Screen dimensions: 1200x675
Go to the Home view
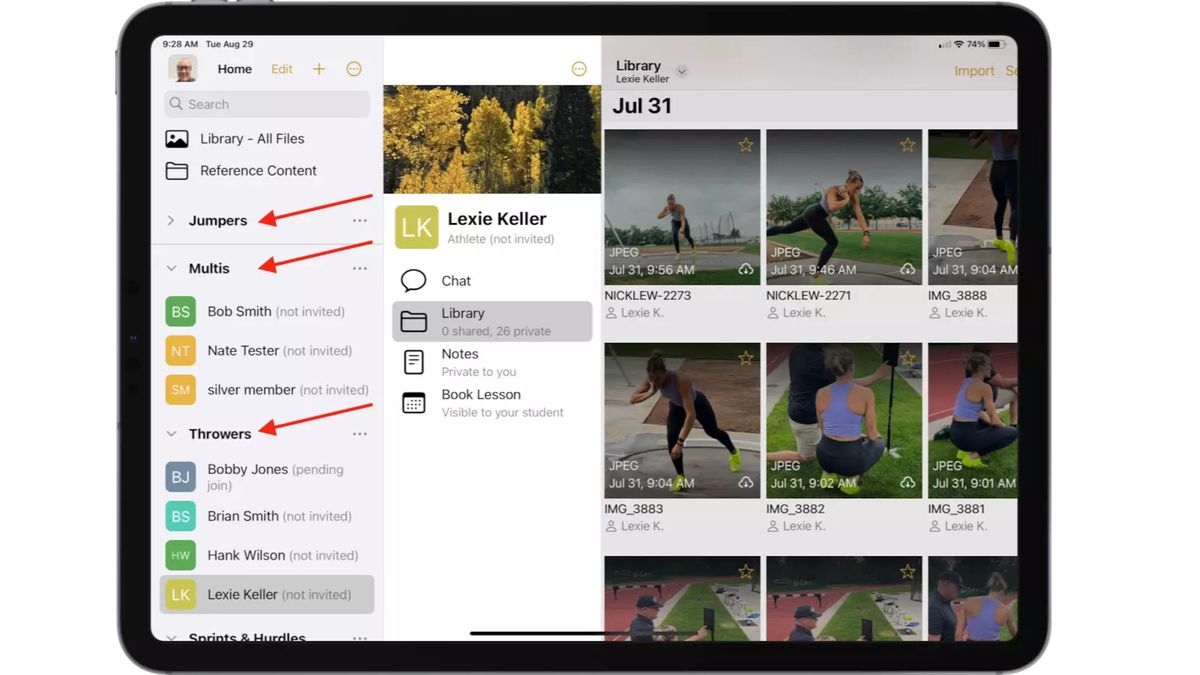(234, 68)
